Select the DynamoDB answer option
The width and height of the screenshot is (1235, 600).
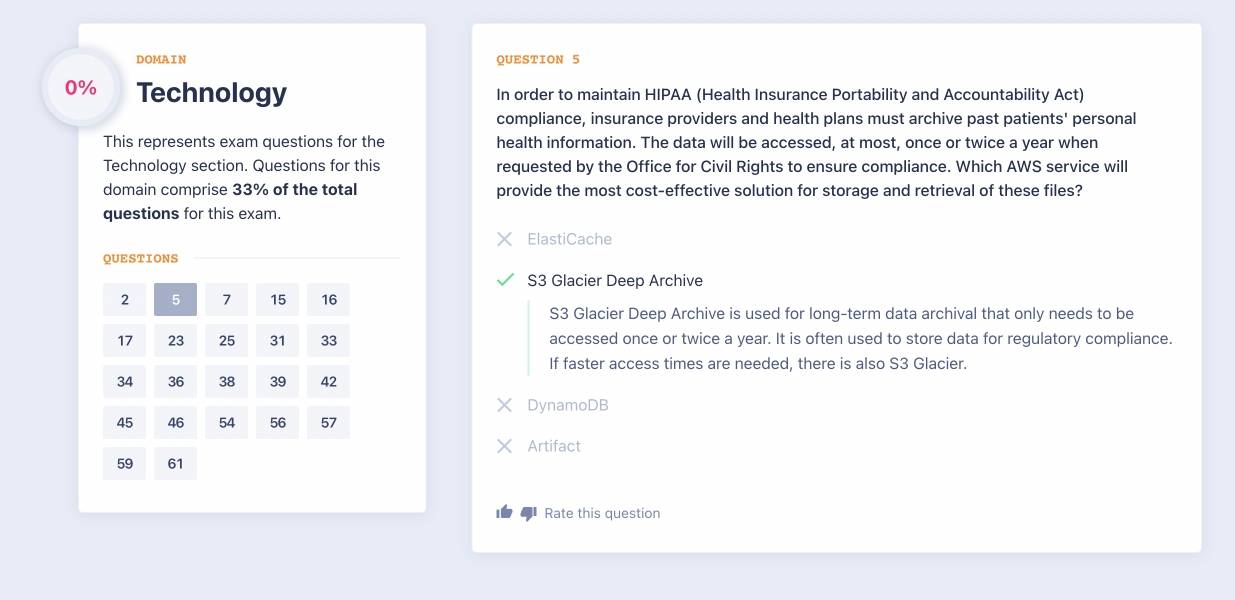coord(567,405)
